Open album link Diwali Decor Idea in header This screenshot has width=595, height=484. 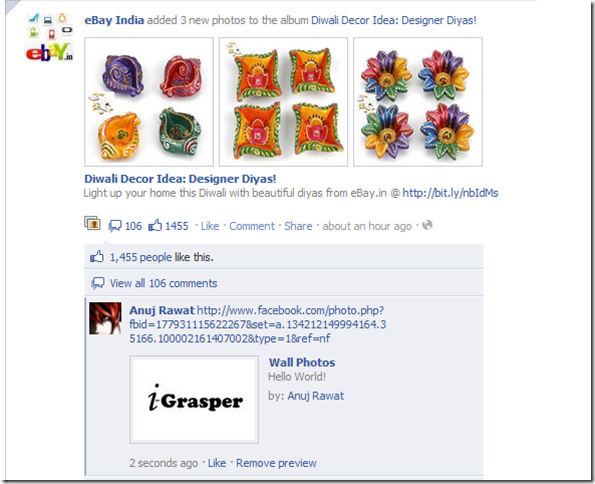[x=394, y=20]
